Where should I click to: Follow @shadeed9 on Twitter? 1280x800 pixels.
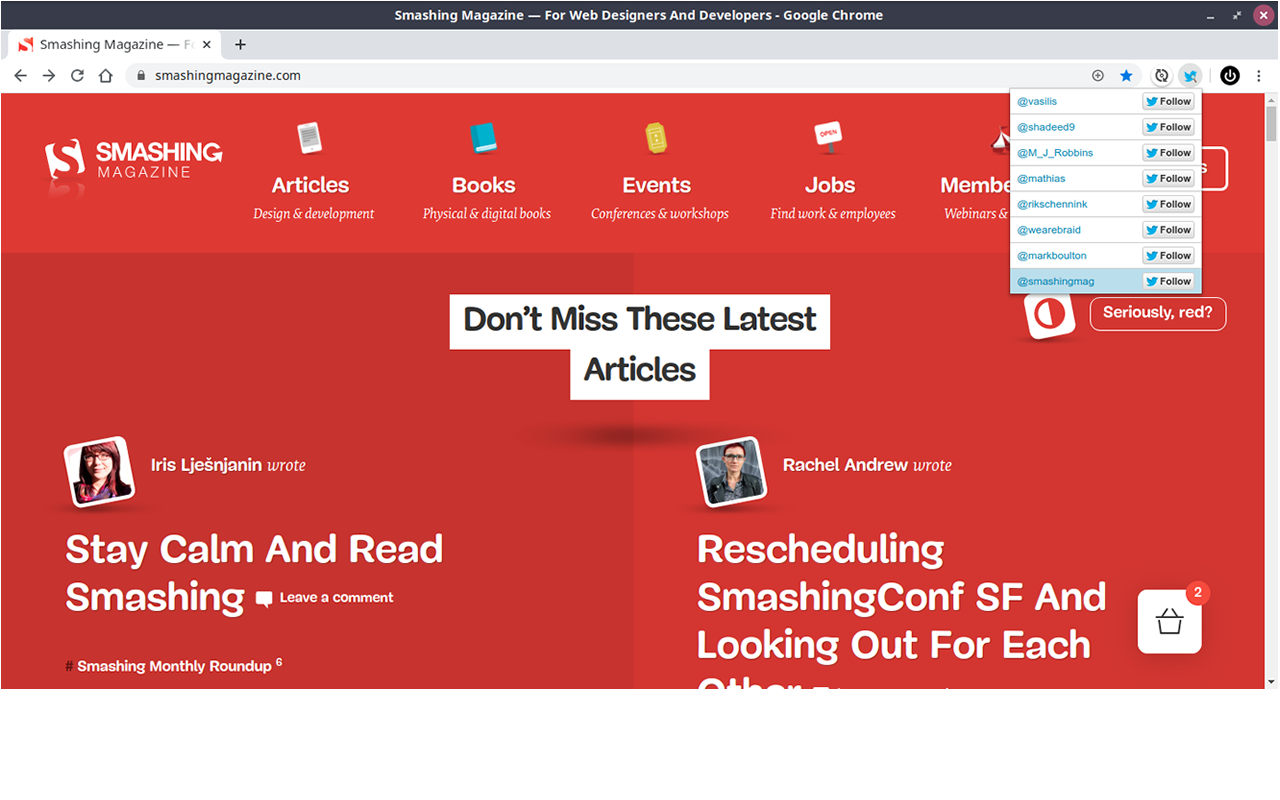1168,127
